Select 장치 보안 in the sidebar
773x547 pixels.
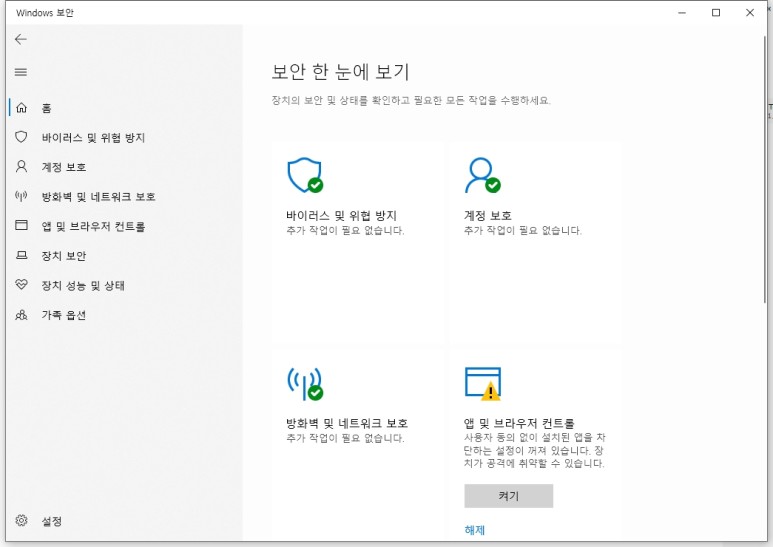64,256
